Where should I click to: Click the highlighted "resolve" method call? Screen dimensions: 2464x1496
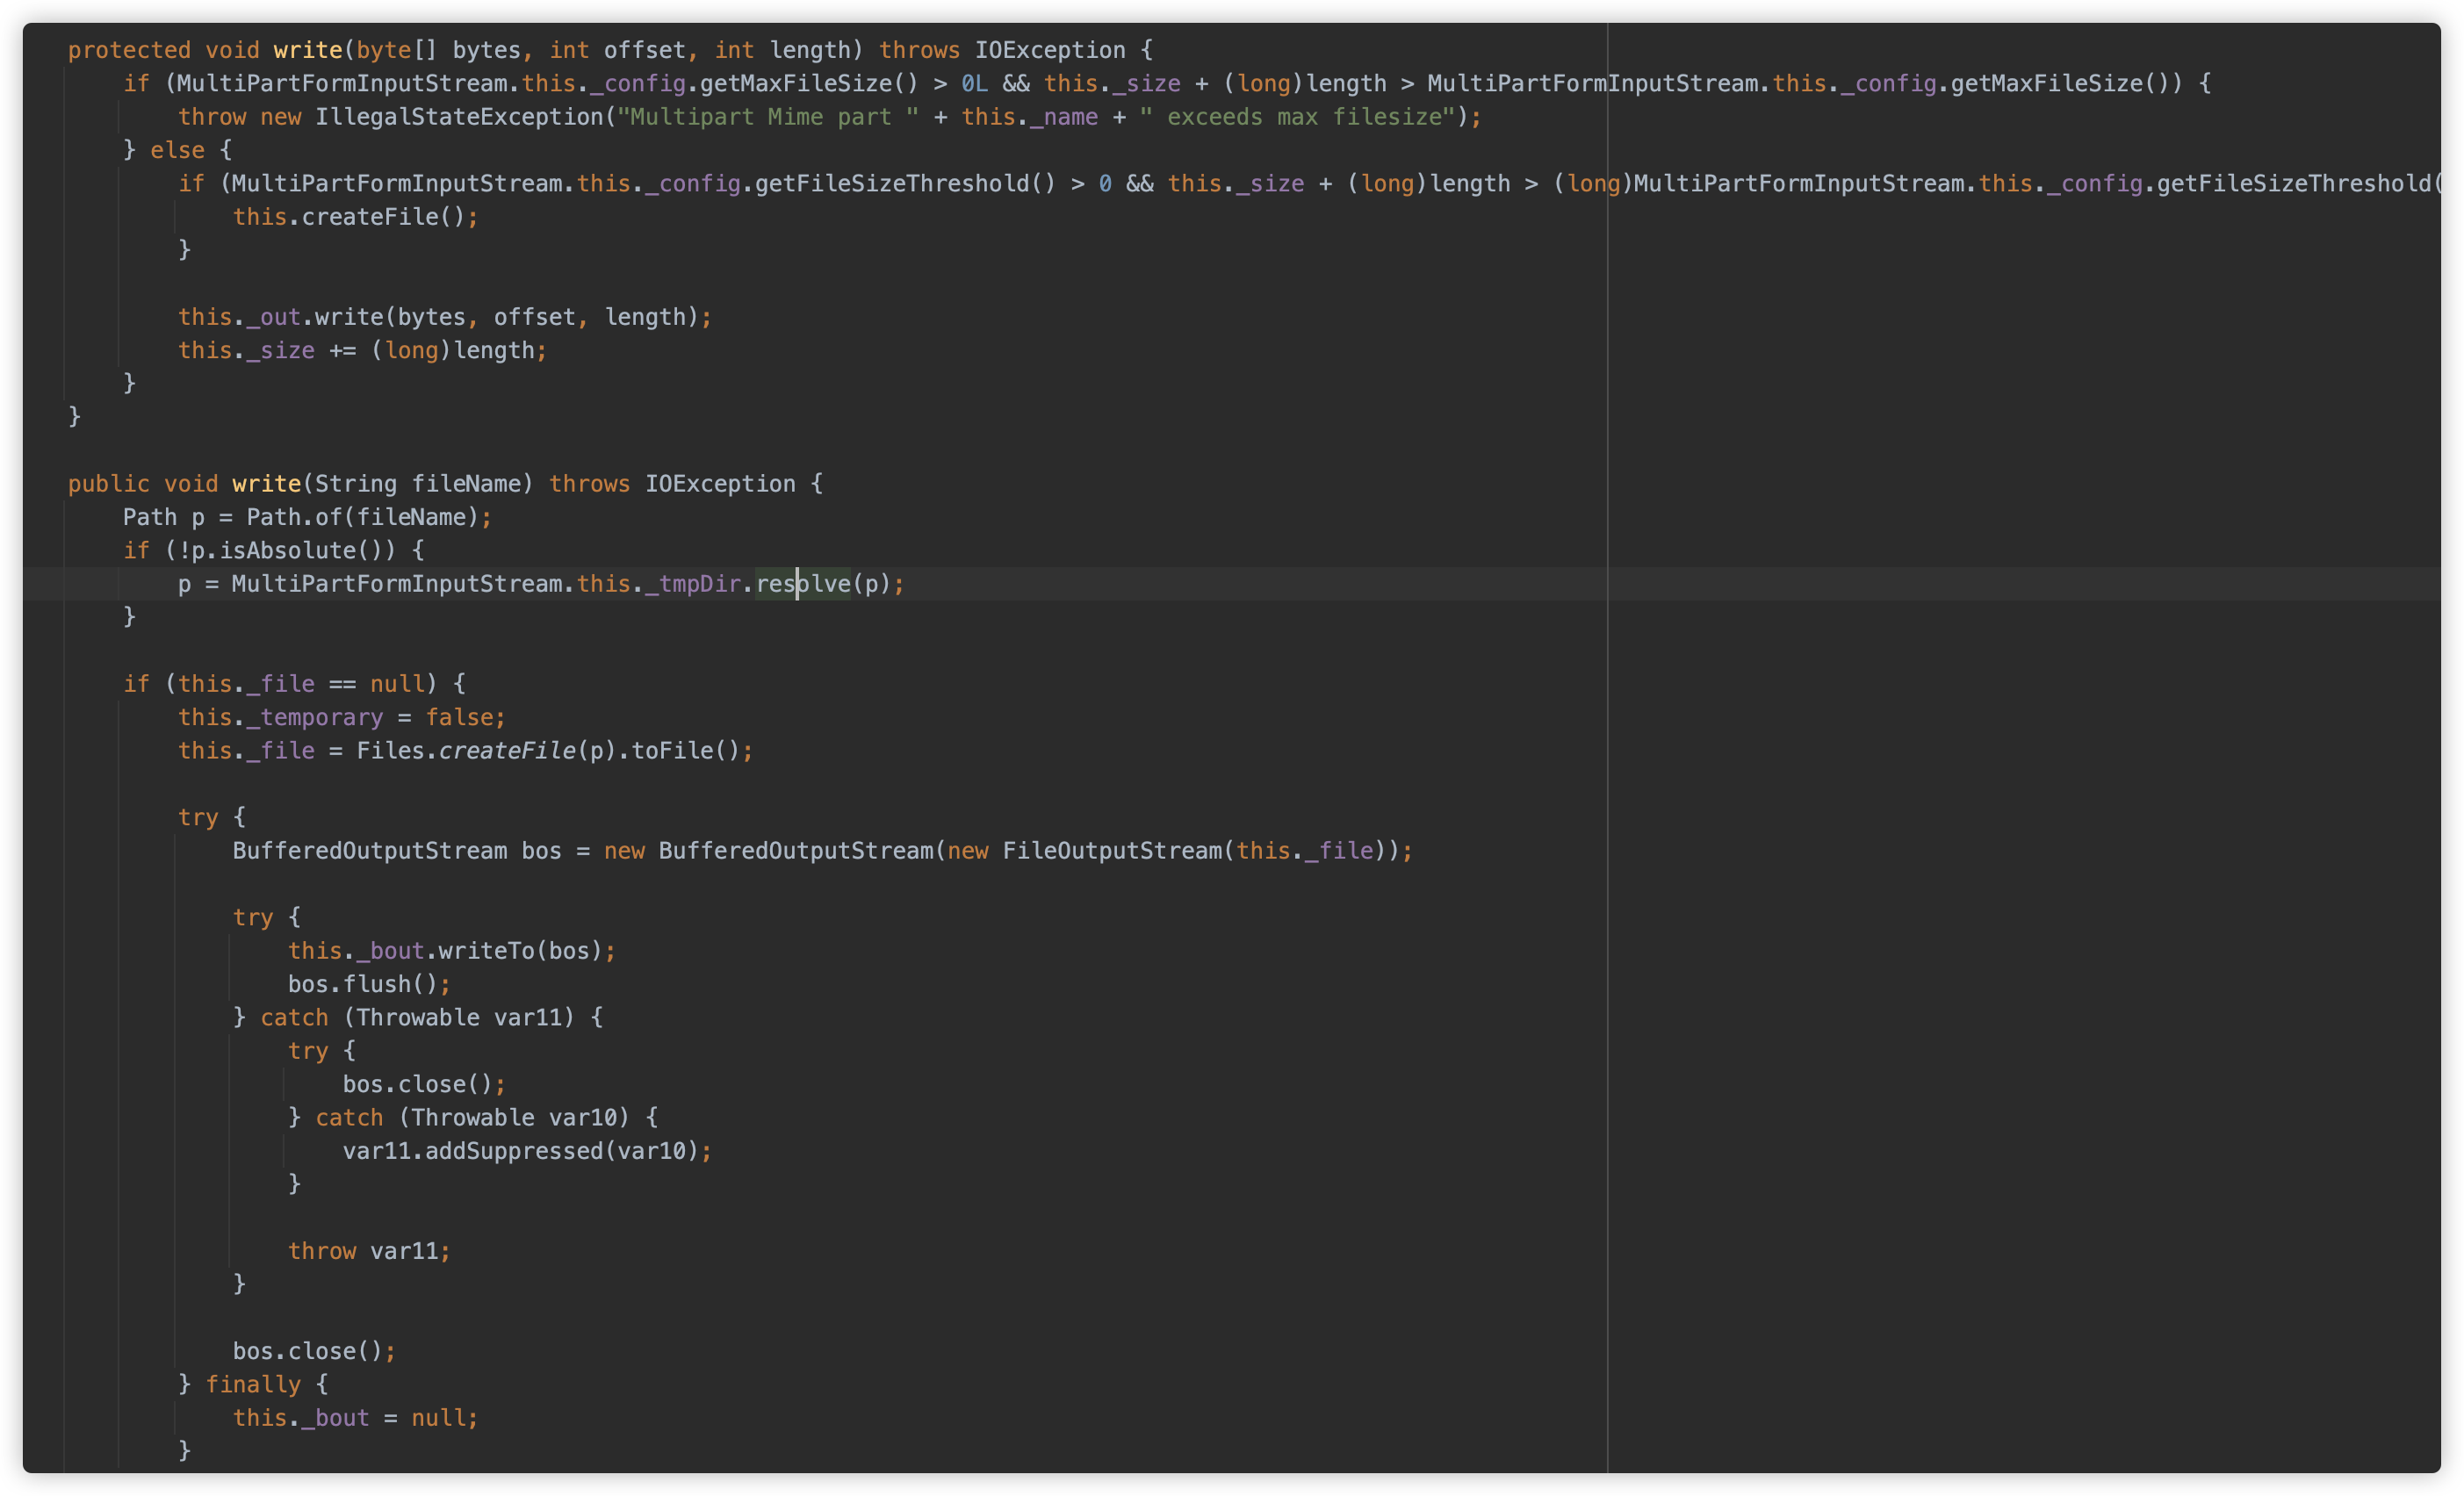coord(803,584)
